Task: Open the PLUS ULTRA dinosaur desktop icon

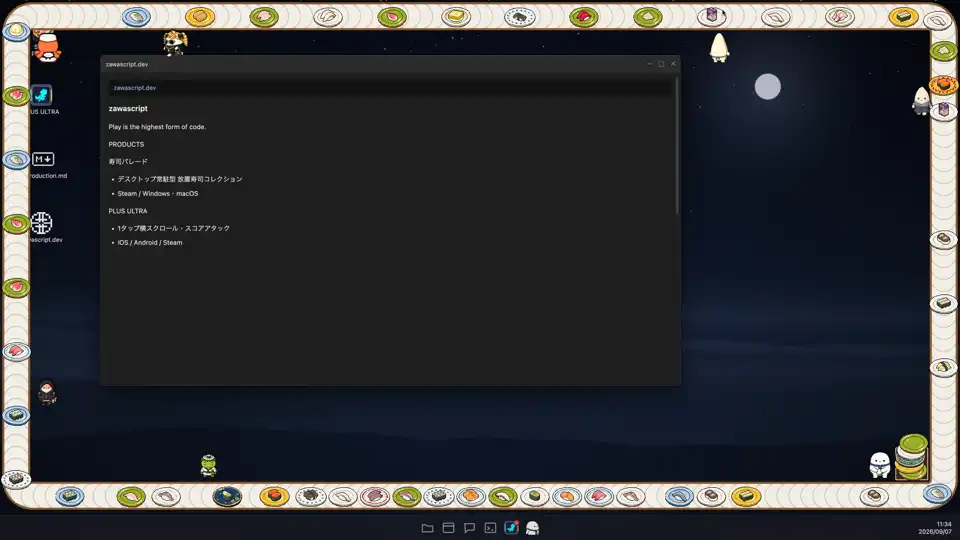Action: click(42, 95)
